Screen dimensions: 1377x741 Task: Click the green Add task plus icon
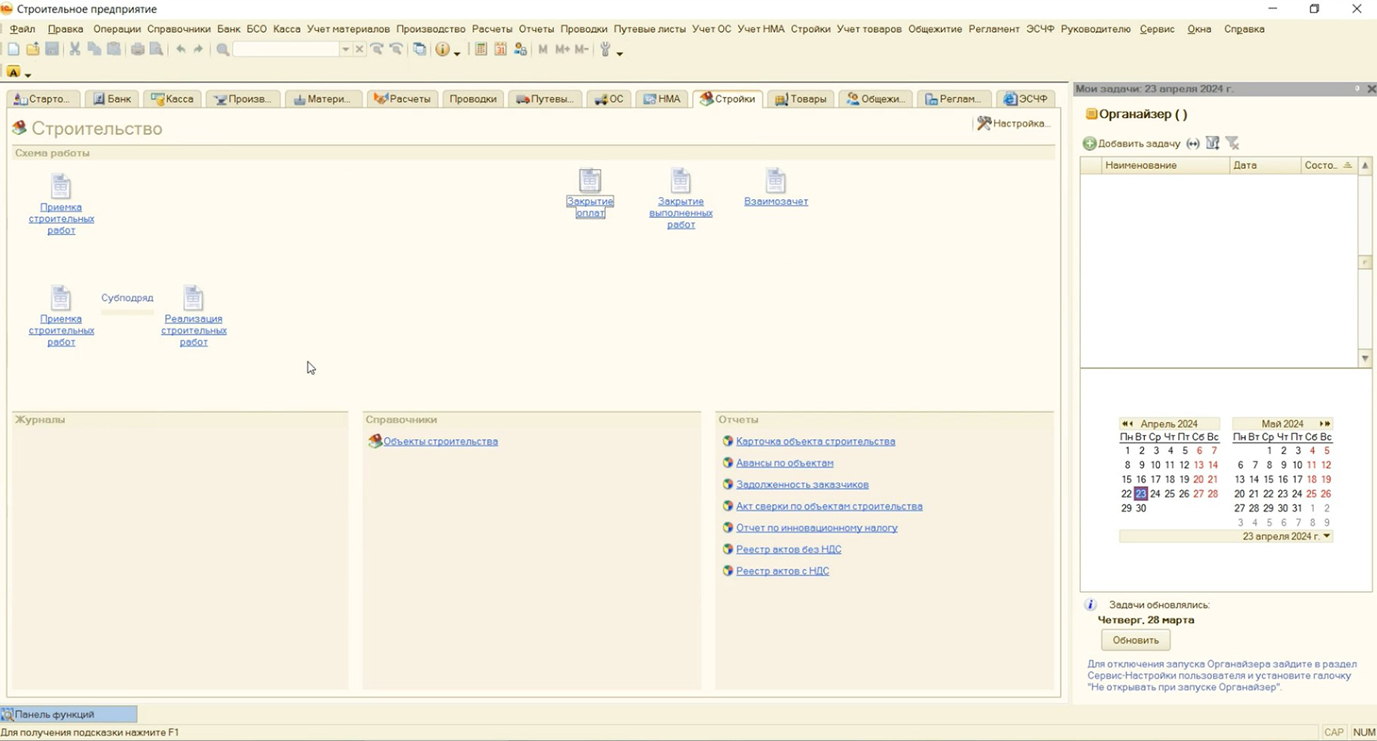click(1090, 144)
